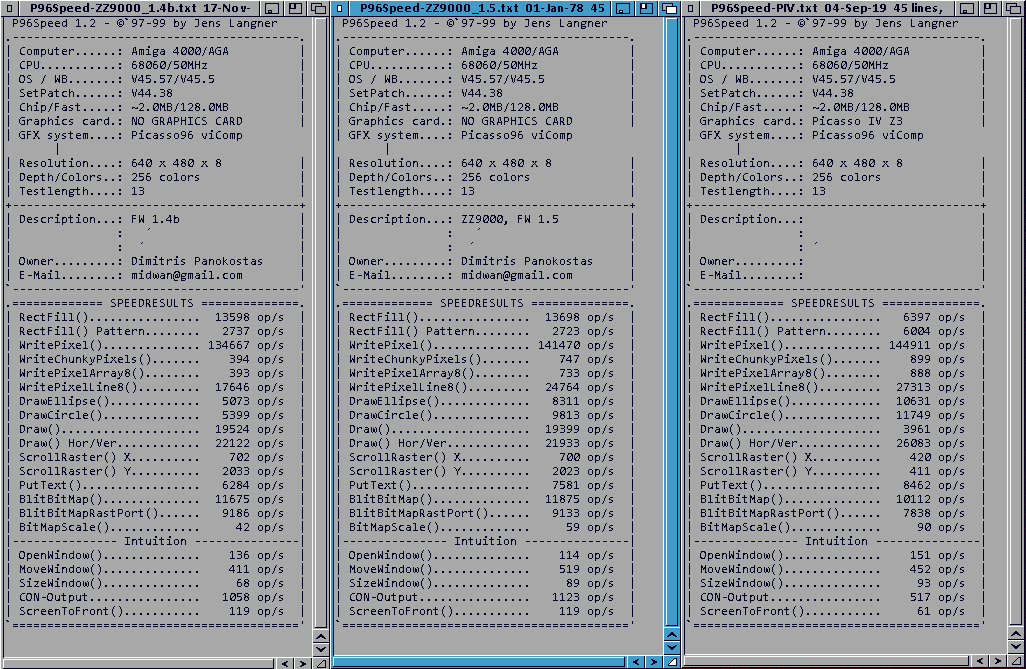Activate window via P96Speed-ZZ9000_1.4b.txt title bar
The image size is (1026, 669).
[140, 9]
